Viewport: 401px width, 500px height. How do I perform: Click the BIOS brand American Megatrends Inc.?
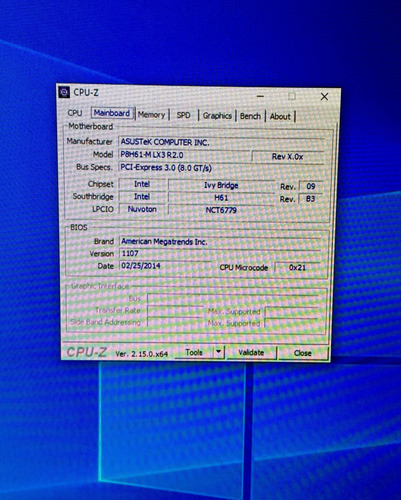coord(220,242)
